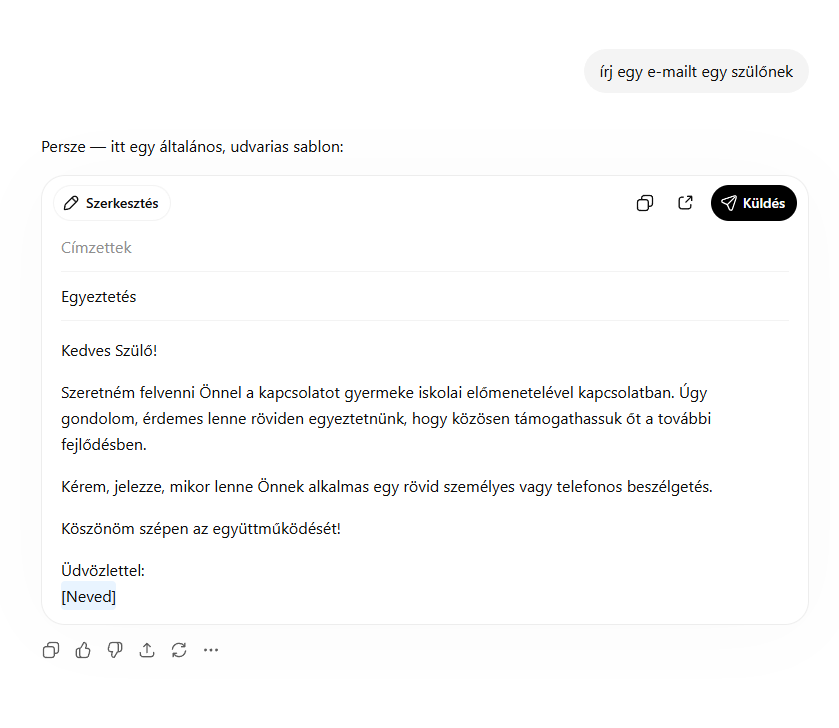The image size is (839, 728).
Task: Click 'Köszönöm szépen az együttműködését!' line
Action: (x=201, y=529)
